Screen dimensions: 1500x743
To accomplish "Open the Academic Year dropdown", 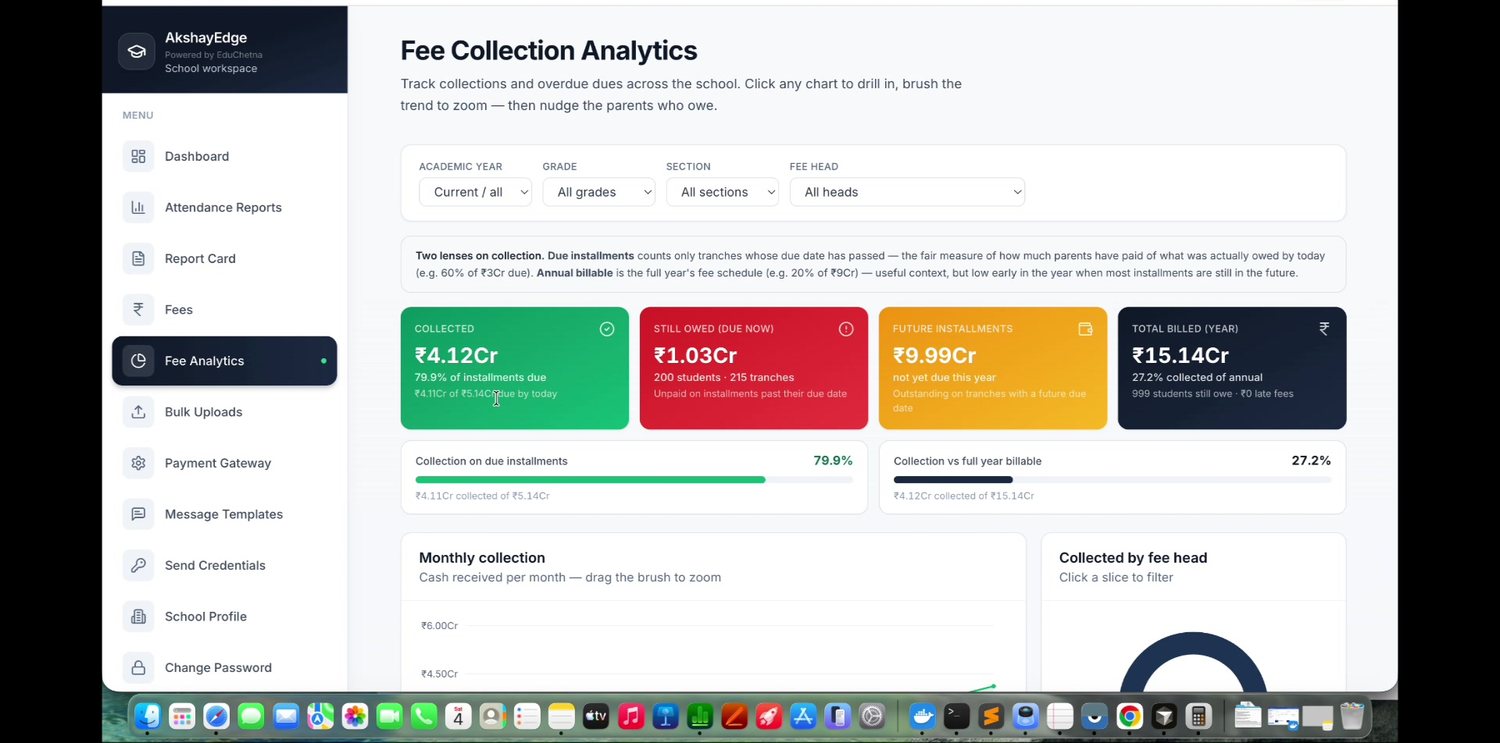I will tap(475, 192).
